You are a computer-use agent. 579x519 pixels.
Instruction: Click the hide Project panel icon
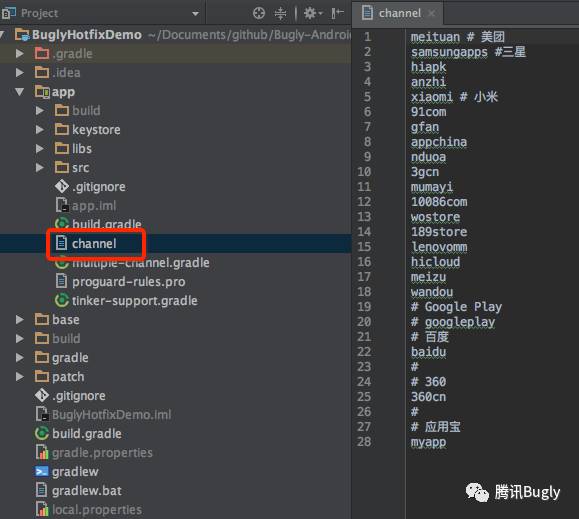[338, 13]
